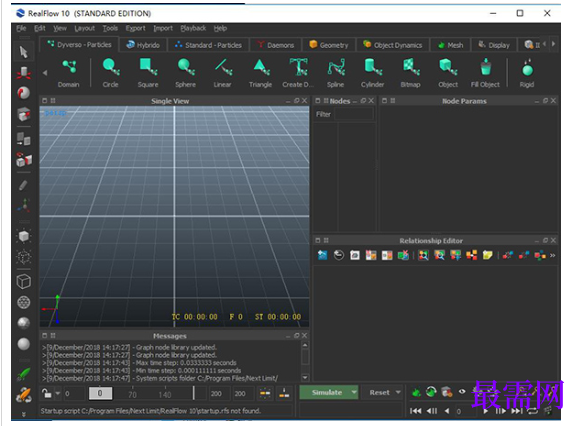Viewport: 583px width, 426px height.
Task: Create an Object emitter
Action: point(448,73)
